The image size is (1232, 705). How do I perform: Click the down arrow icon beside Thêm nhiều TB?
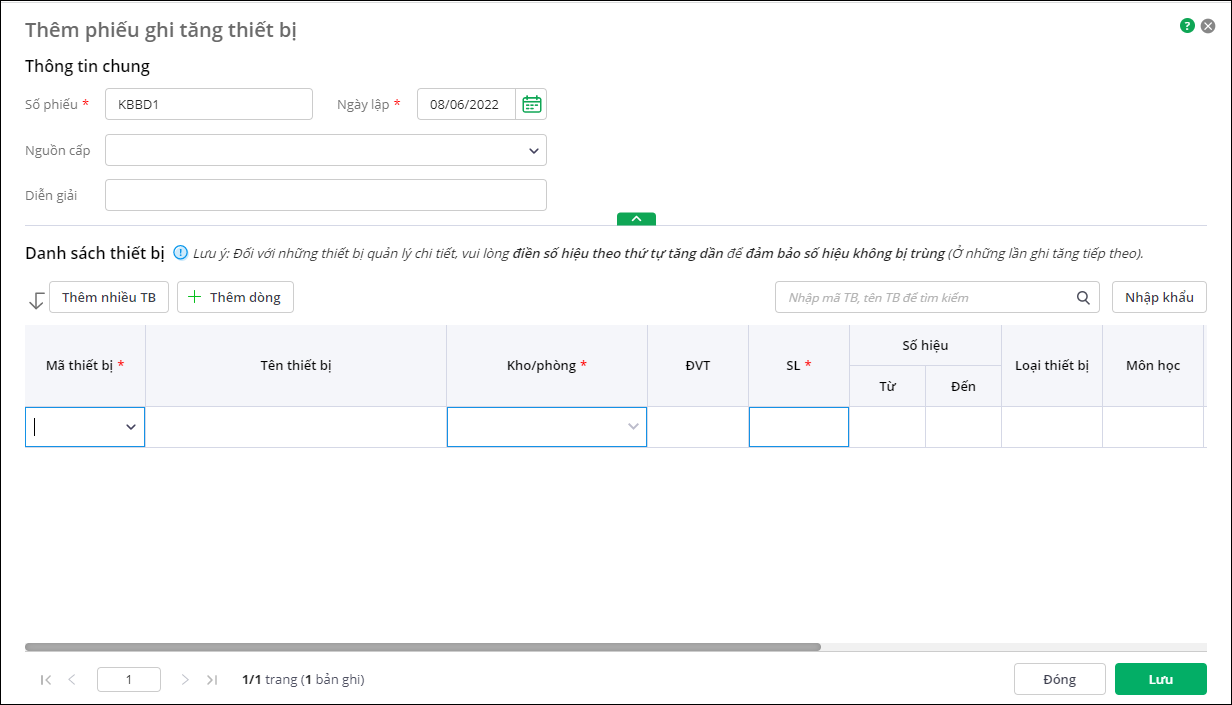pyautogui.click(x=36, y=299)
